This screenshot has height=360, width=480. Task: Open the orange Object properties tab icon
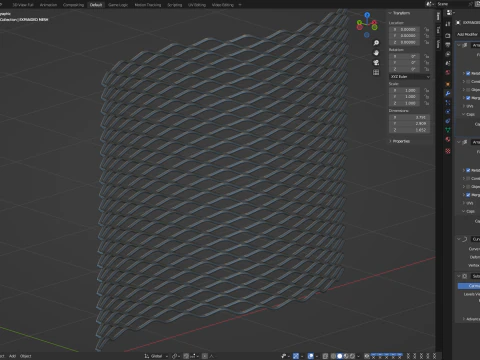point(448,84)
